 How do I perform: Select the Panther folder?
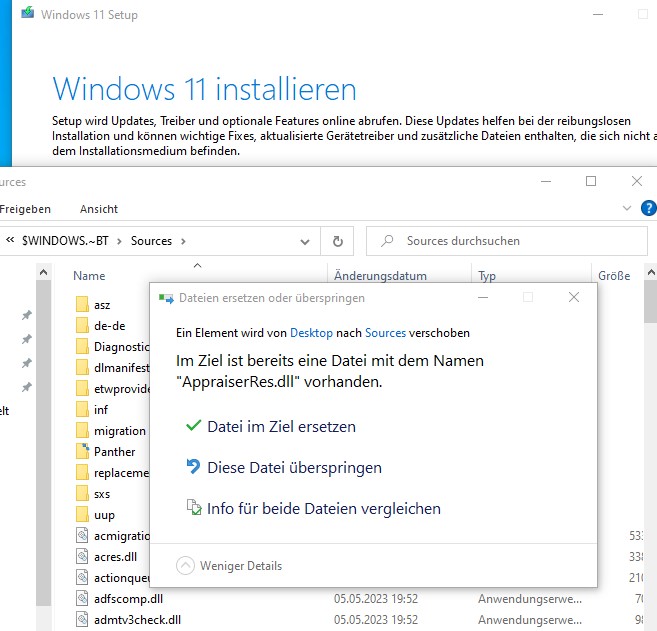click(x=114, y=452)
